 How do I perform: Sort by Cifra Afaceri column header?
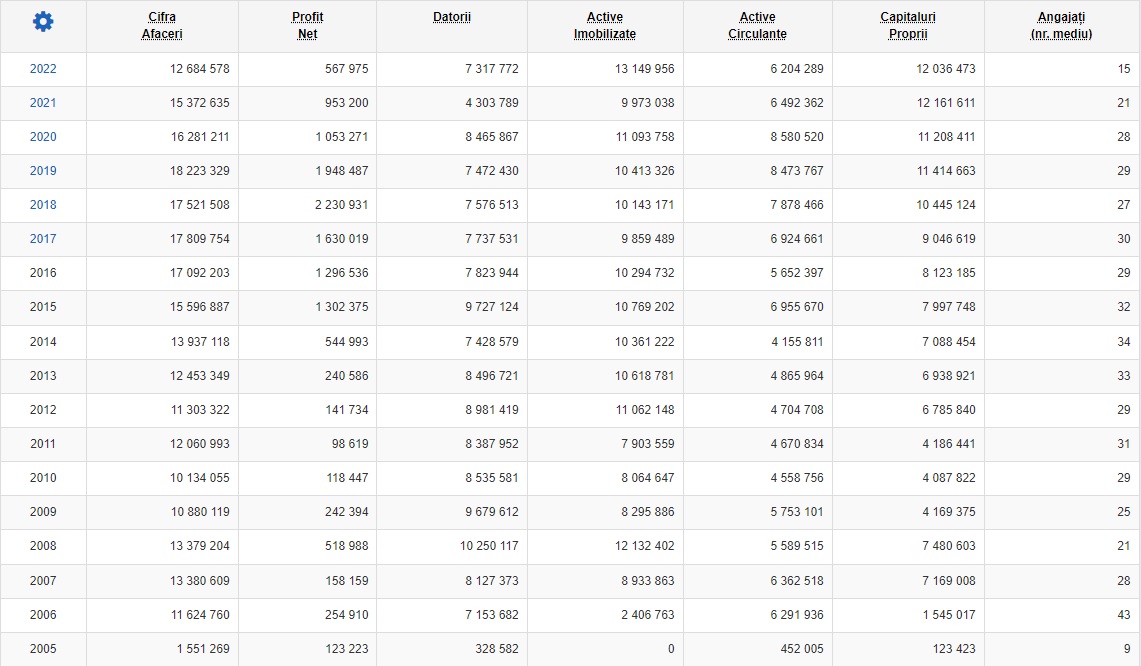(x=162, y=25)
